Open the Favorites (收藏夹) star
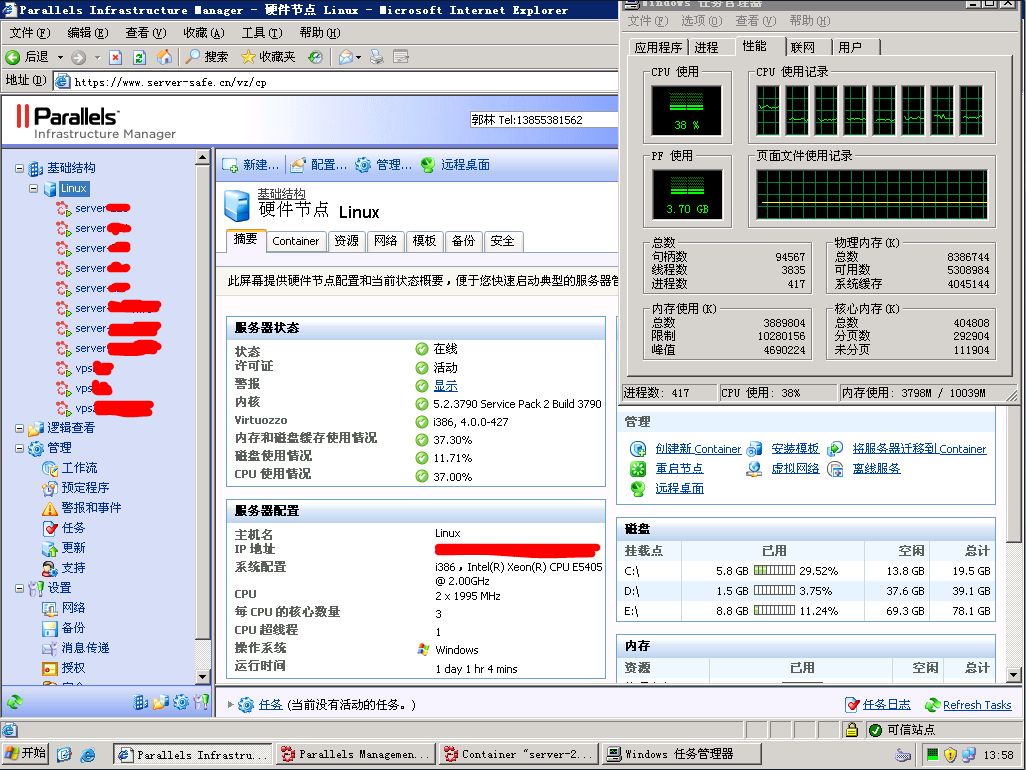 pos(248,57)
